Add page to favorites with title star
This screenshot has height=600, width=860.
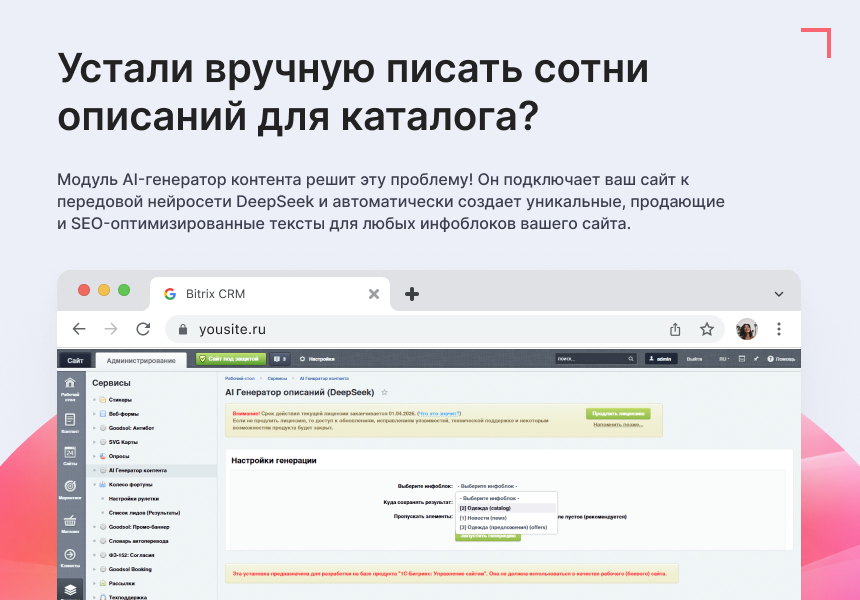pos(384,392)
